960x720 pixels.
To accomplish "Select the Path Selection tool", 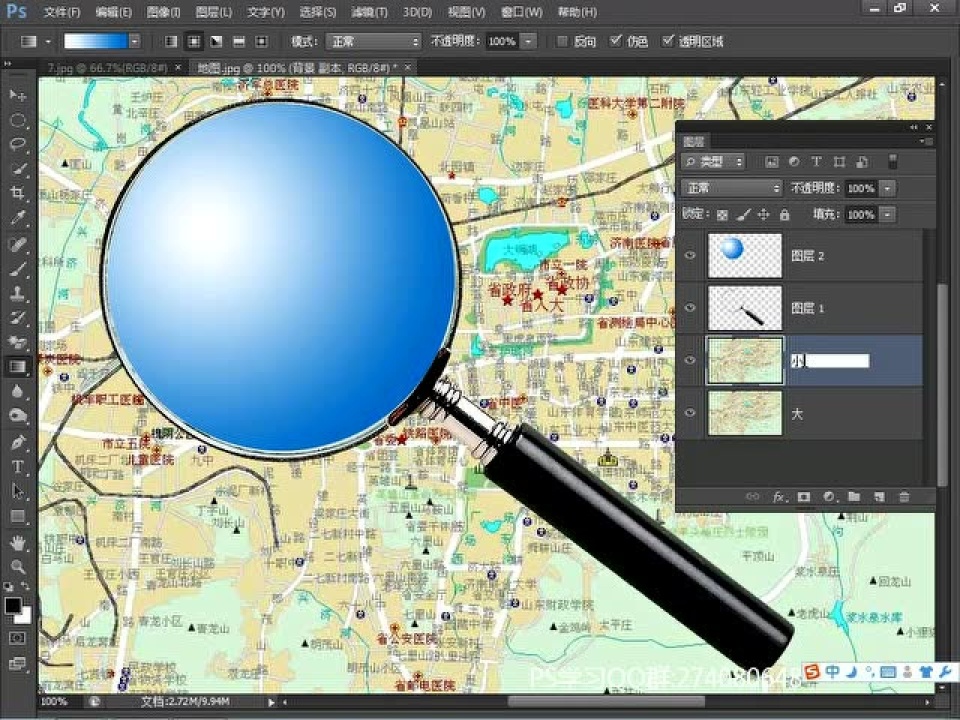I will tap(18, 492).
